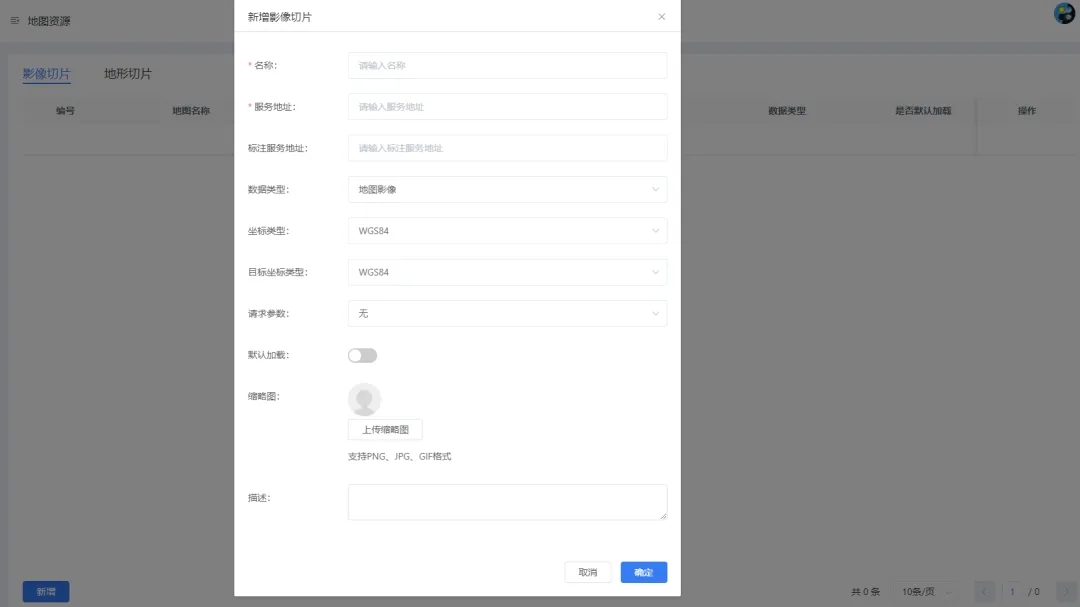Viewport: 1080px width, 607px height.
Task: Select the 标注服务地址 input field
Action: click(x=507, y=148)
